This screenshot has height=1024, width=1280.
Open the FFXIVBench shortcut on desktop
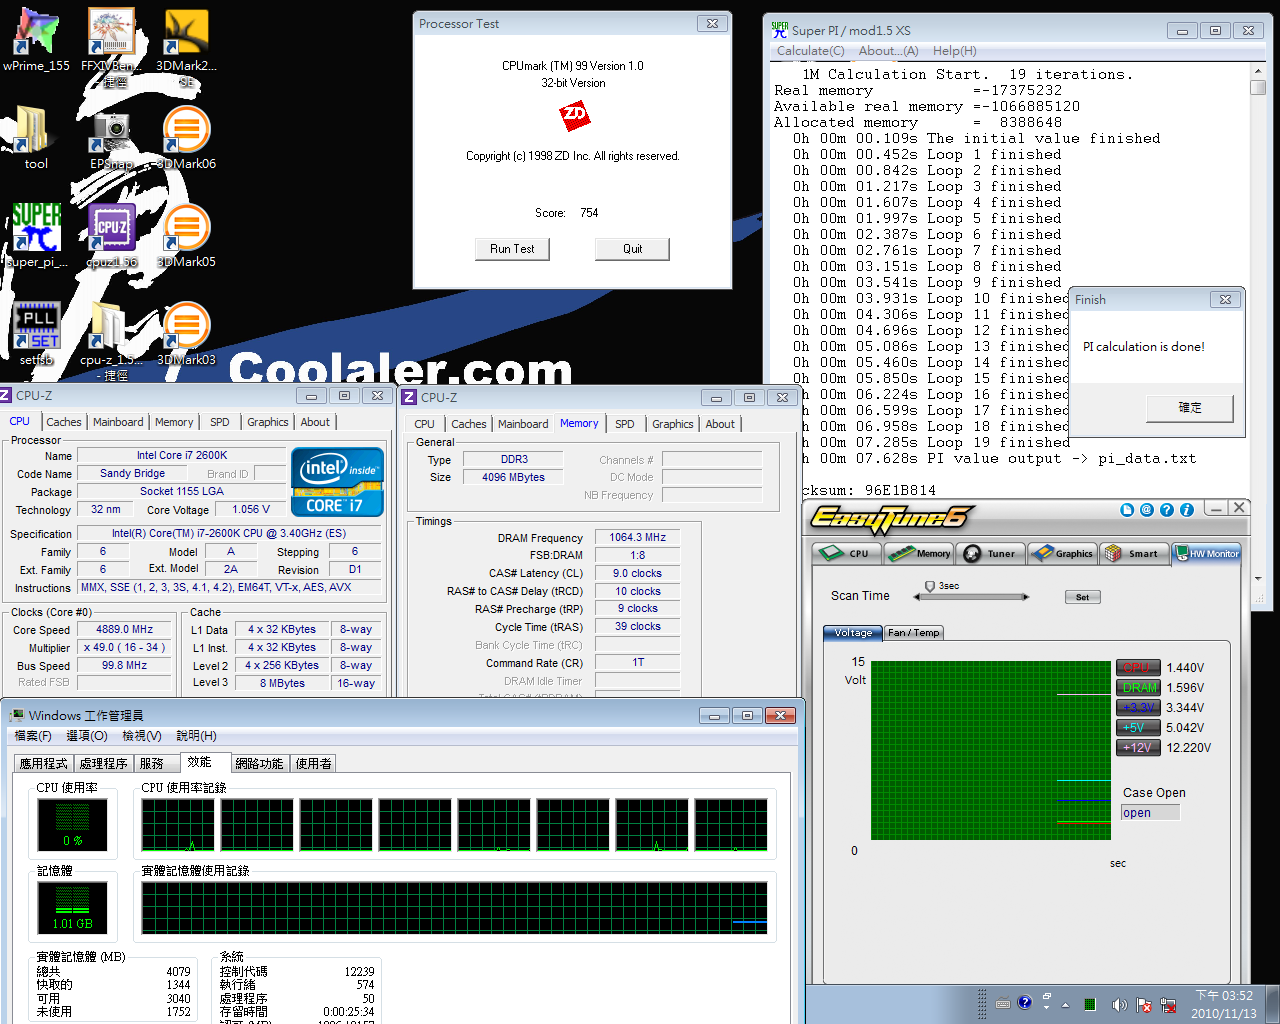point(111,45)
